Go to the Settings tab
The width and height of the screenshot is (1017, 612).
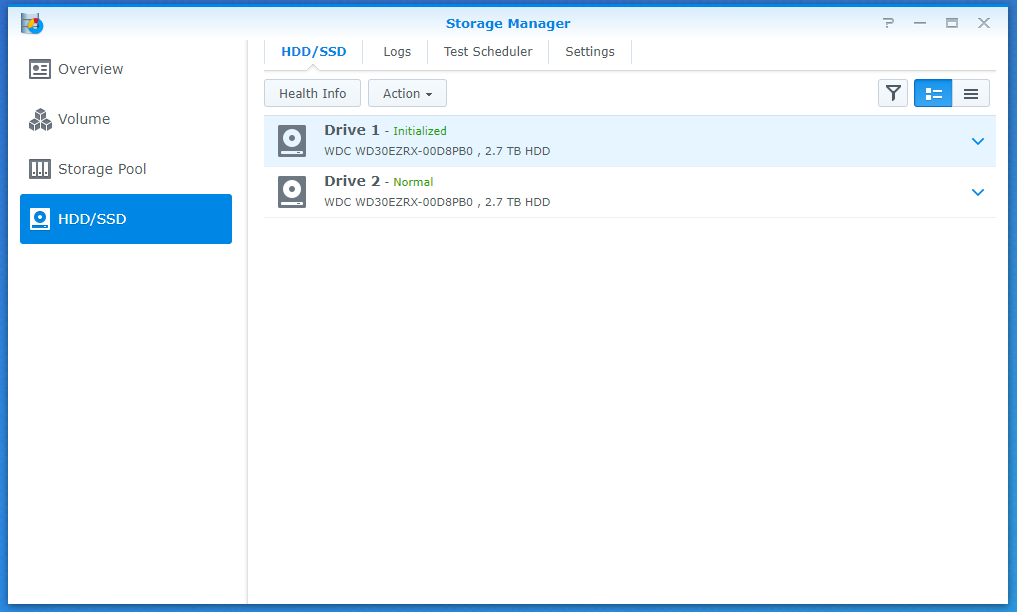pyautogui.click(x=590, y=52)
